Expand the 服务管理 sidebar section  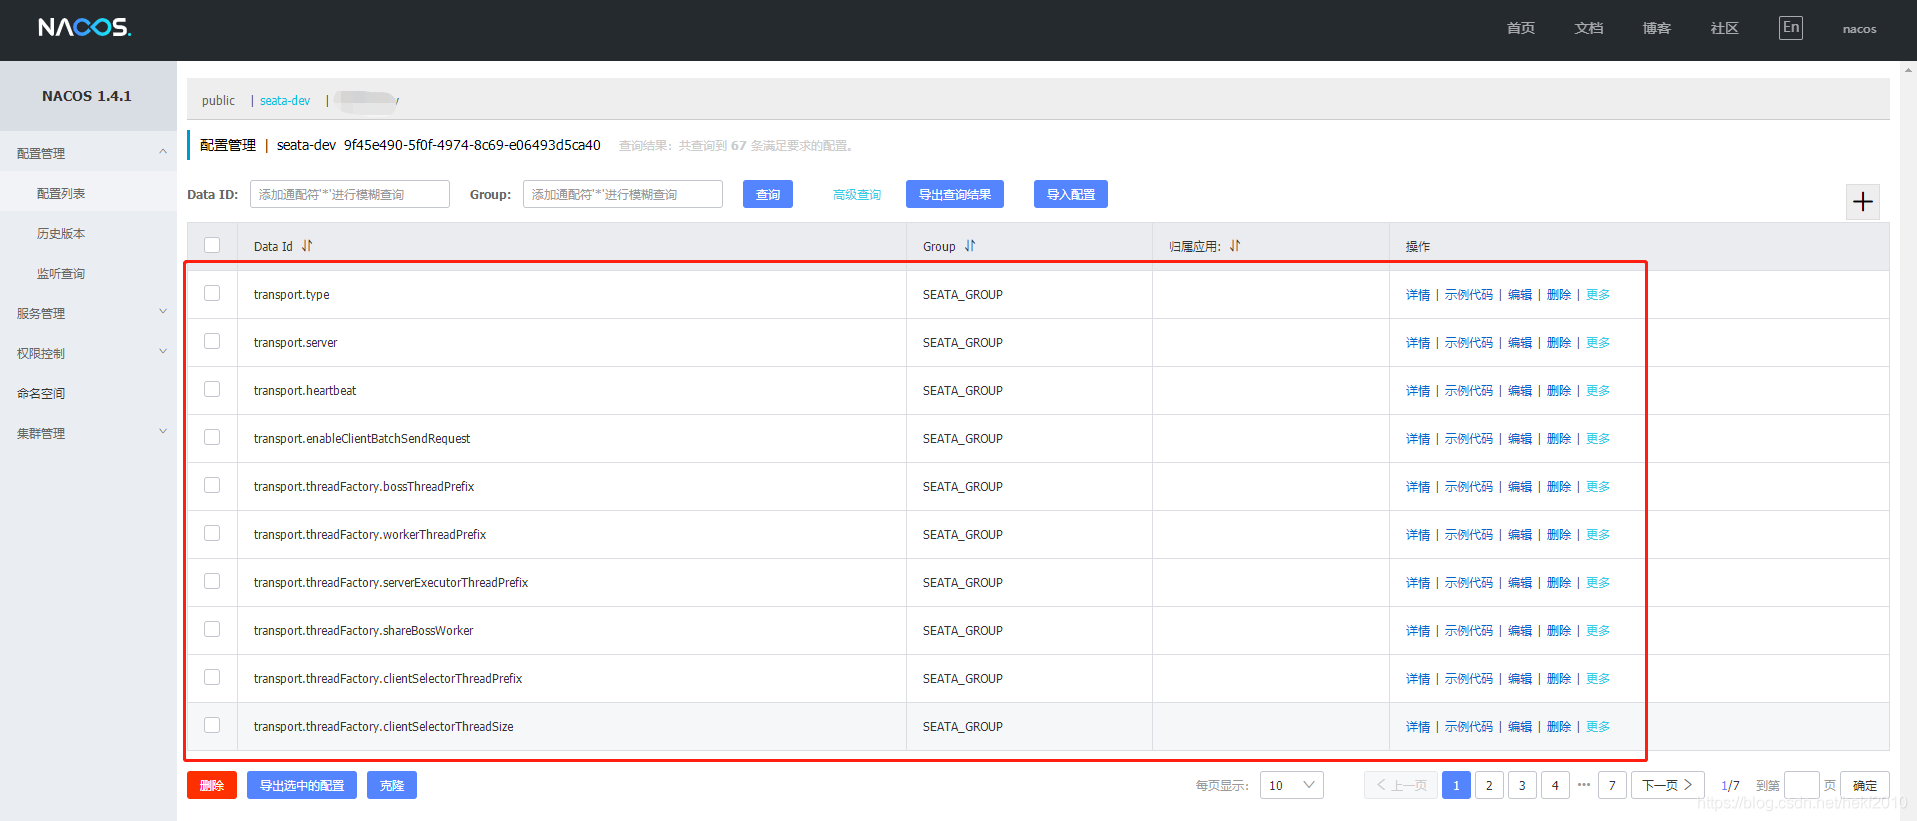coord(88,313)
